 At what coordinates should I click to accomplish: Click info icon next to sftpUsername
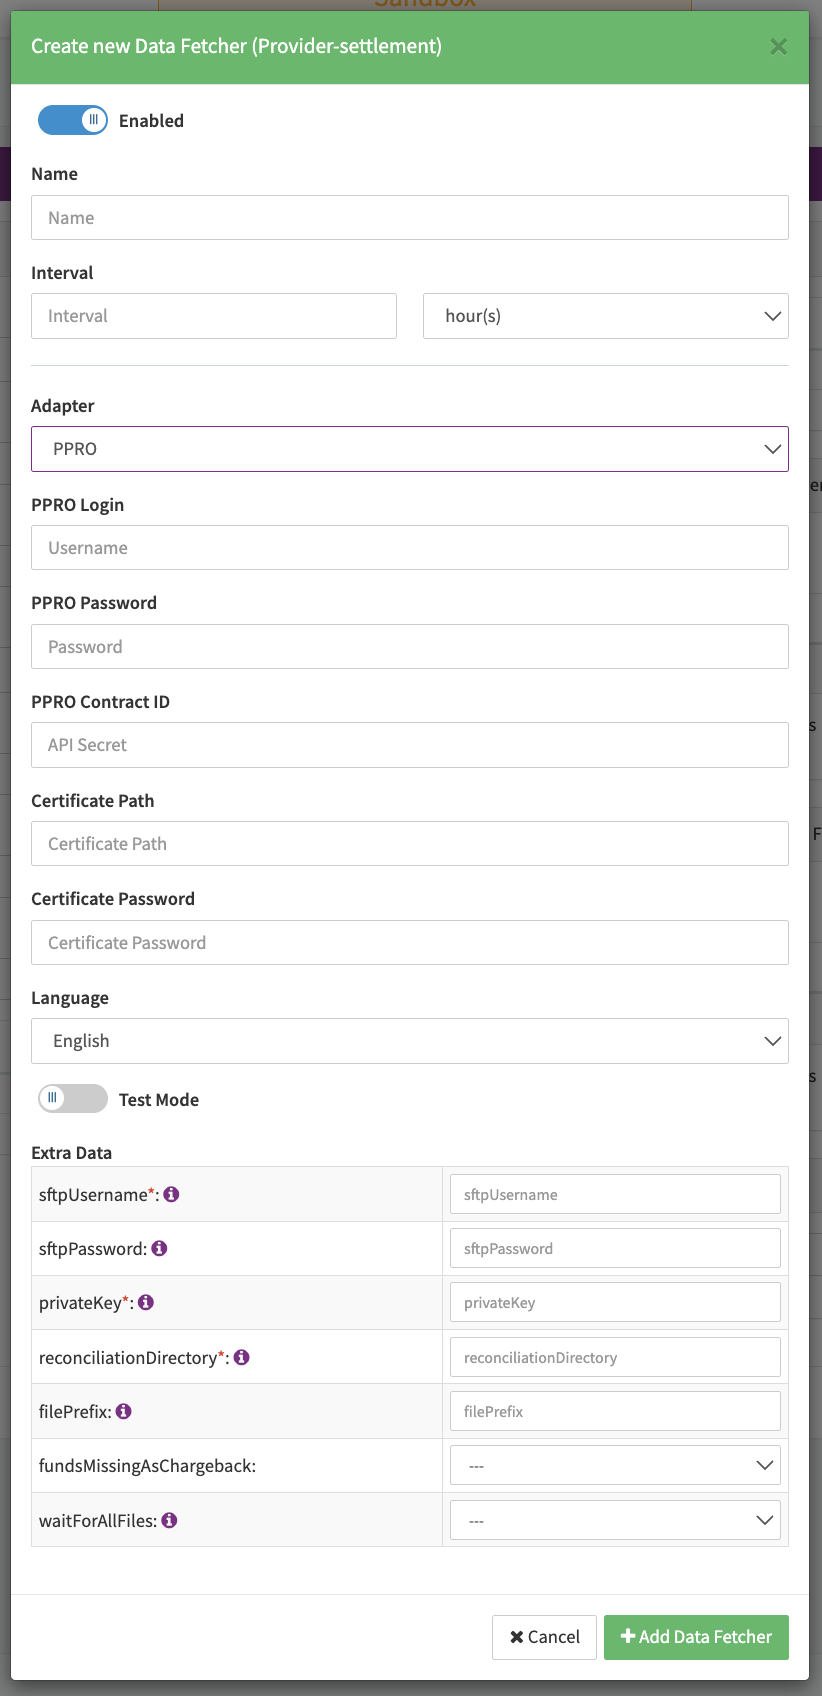171,1194
